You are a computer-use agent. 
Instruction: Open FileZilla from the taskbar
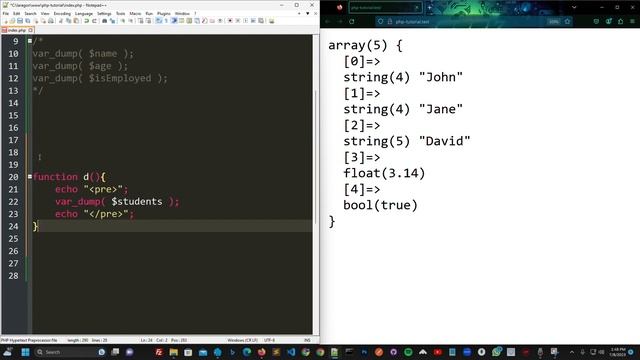pos(159,352)
